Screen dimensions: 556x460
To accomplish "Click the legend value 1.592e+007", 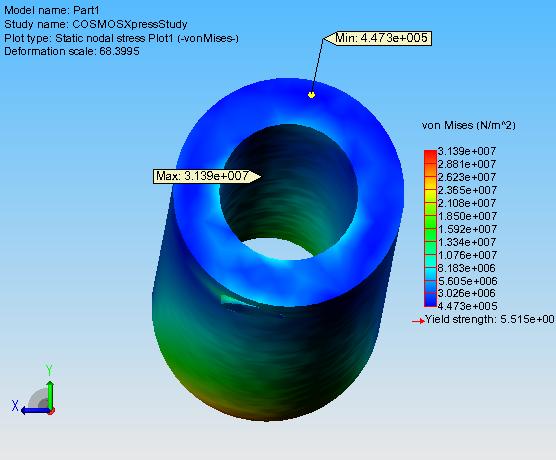I will [467, 229].
